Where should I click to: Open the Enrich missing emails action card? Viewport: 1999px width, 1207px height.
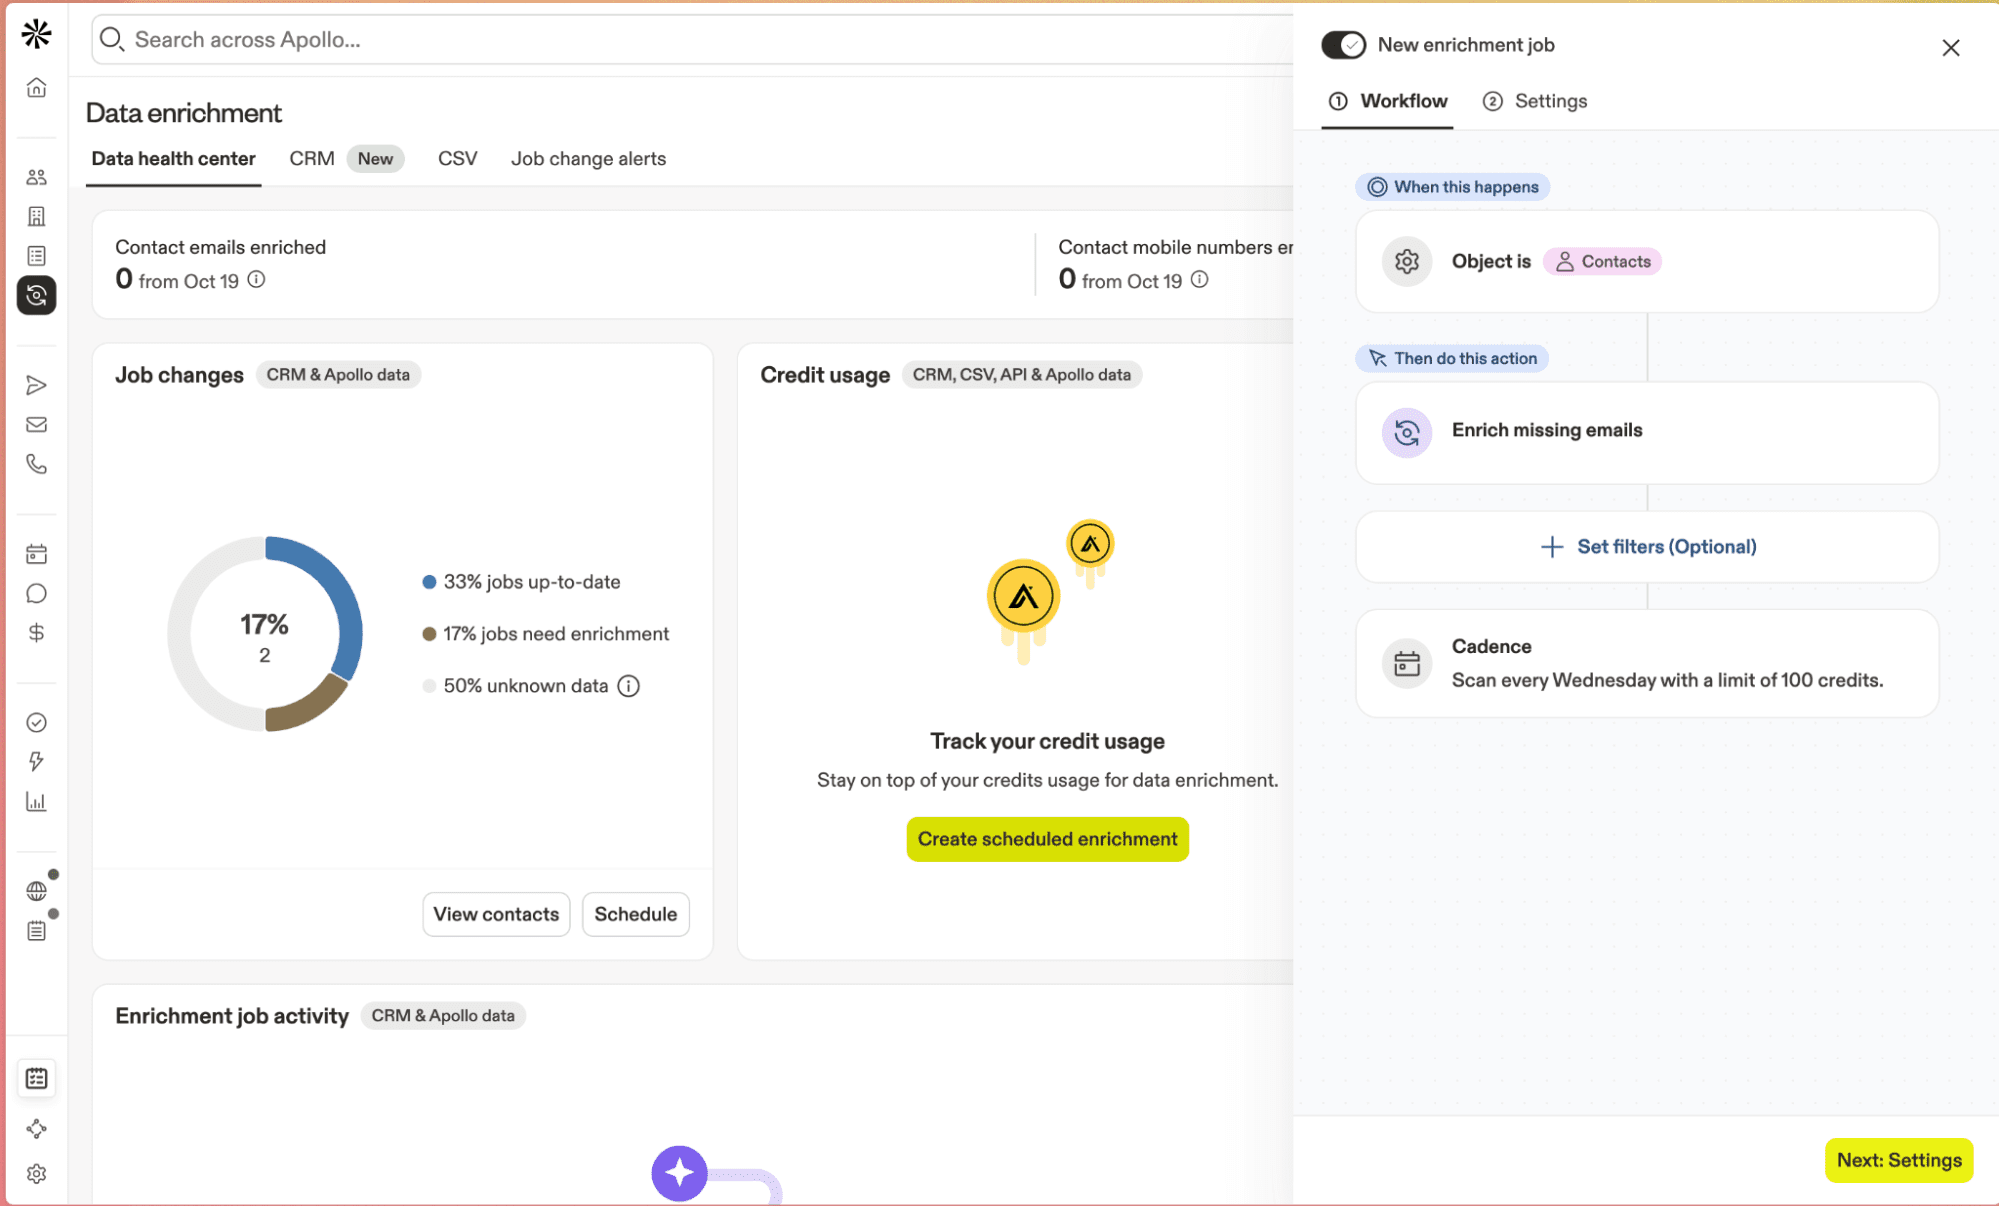1646,431
